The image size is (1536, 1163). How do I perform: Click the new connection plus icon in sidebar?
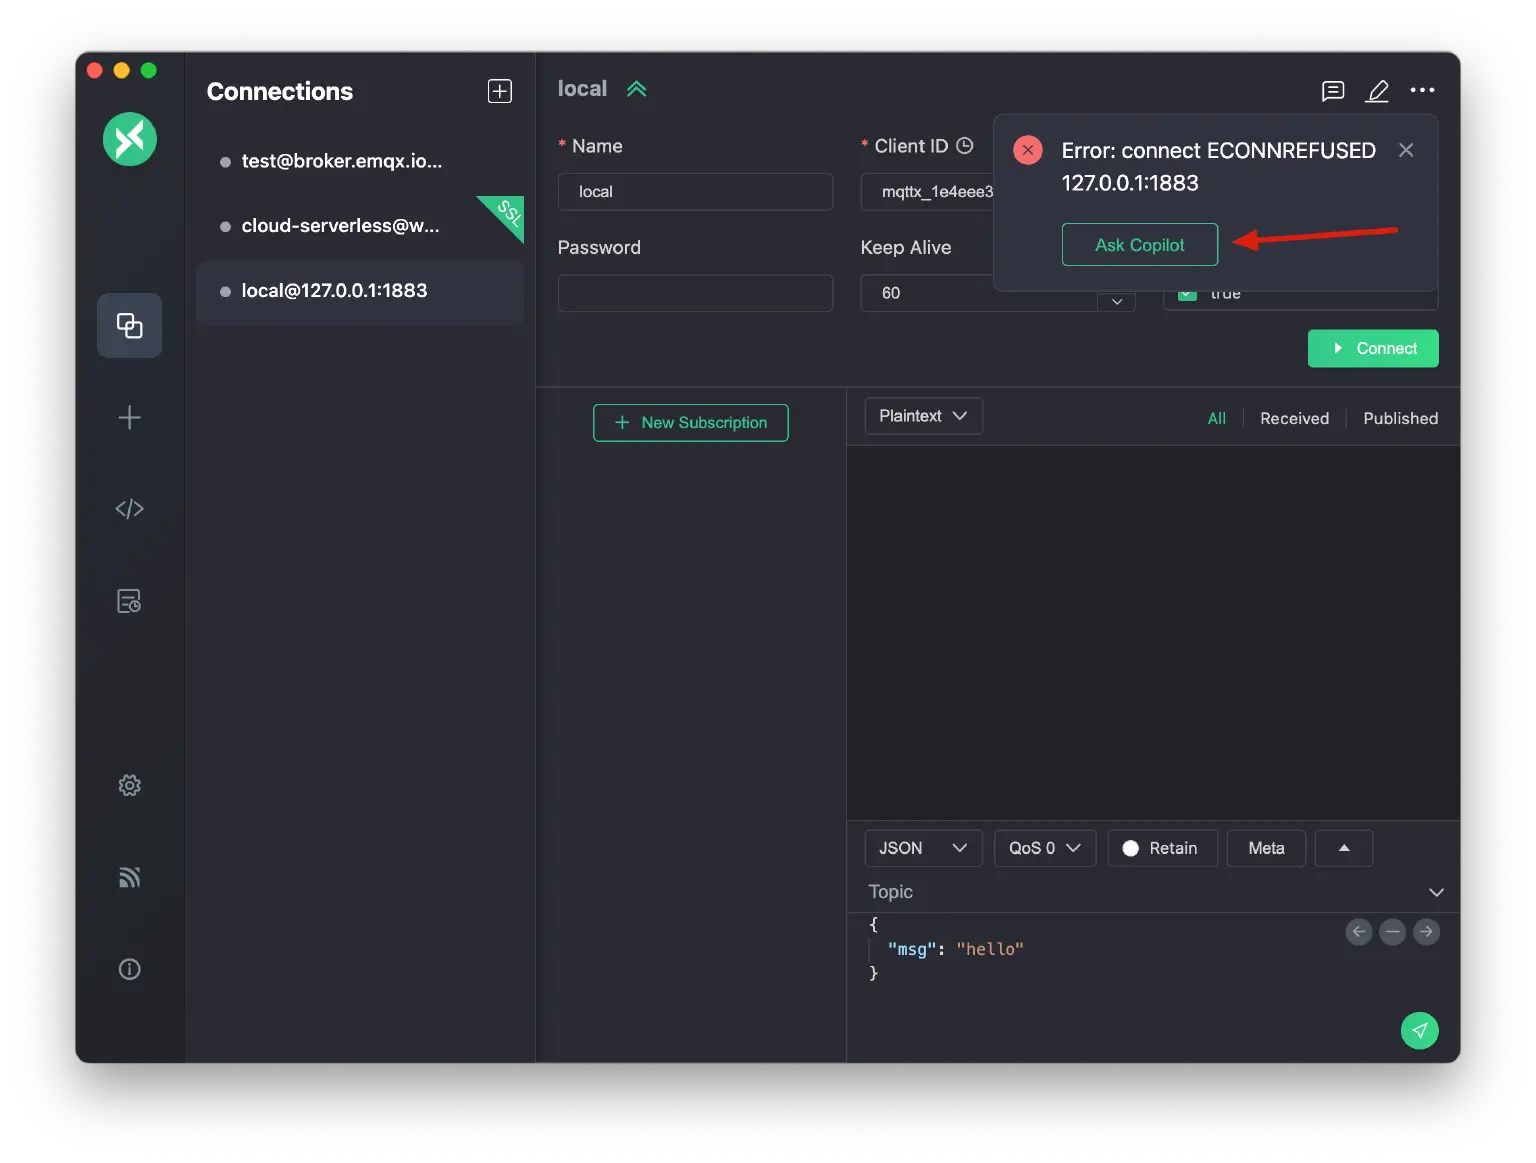click(x=129, y=418)
